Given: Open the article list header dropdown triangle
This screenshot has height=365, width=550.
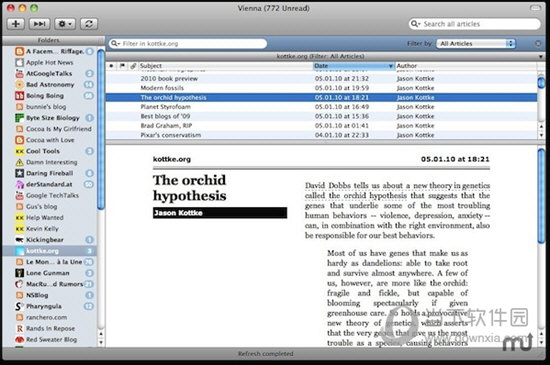Looking at the screenshot, I should tap(541, 56).
